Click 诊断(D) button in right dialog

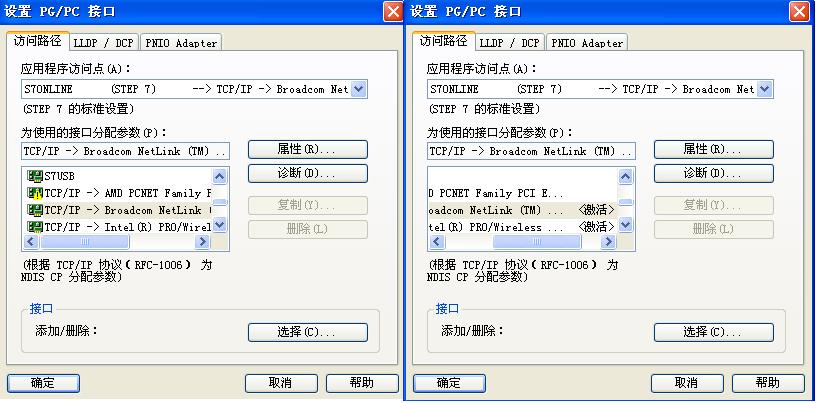713,173
